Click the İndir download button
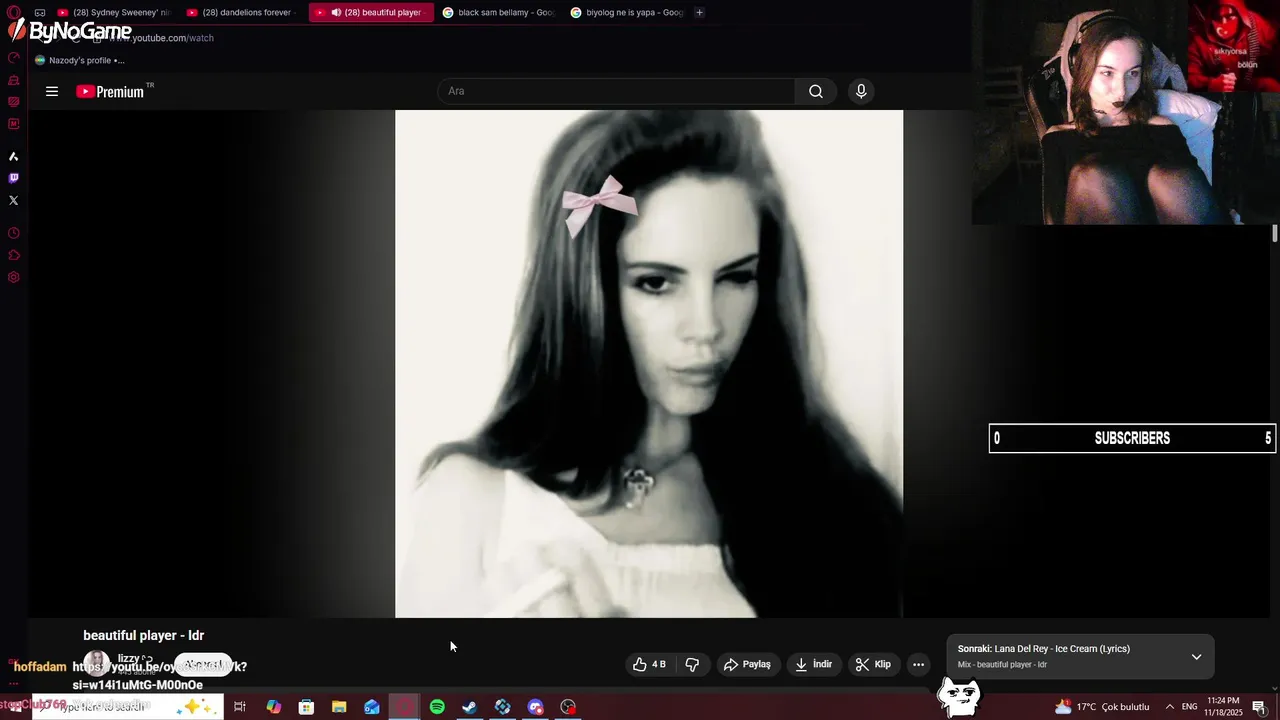Viewport: 1280px width, 720px height. tap(813, 664)
